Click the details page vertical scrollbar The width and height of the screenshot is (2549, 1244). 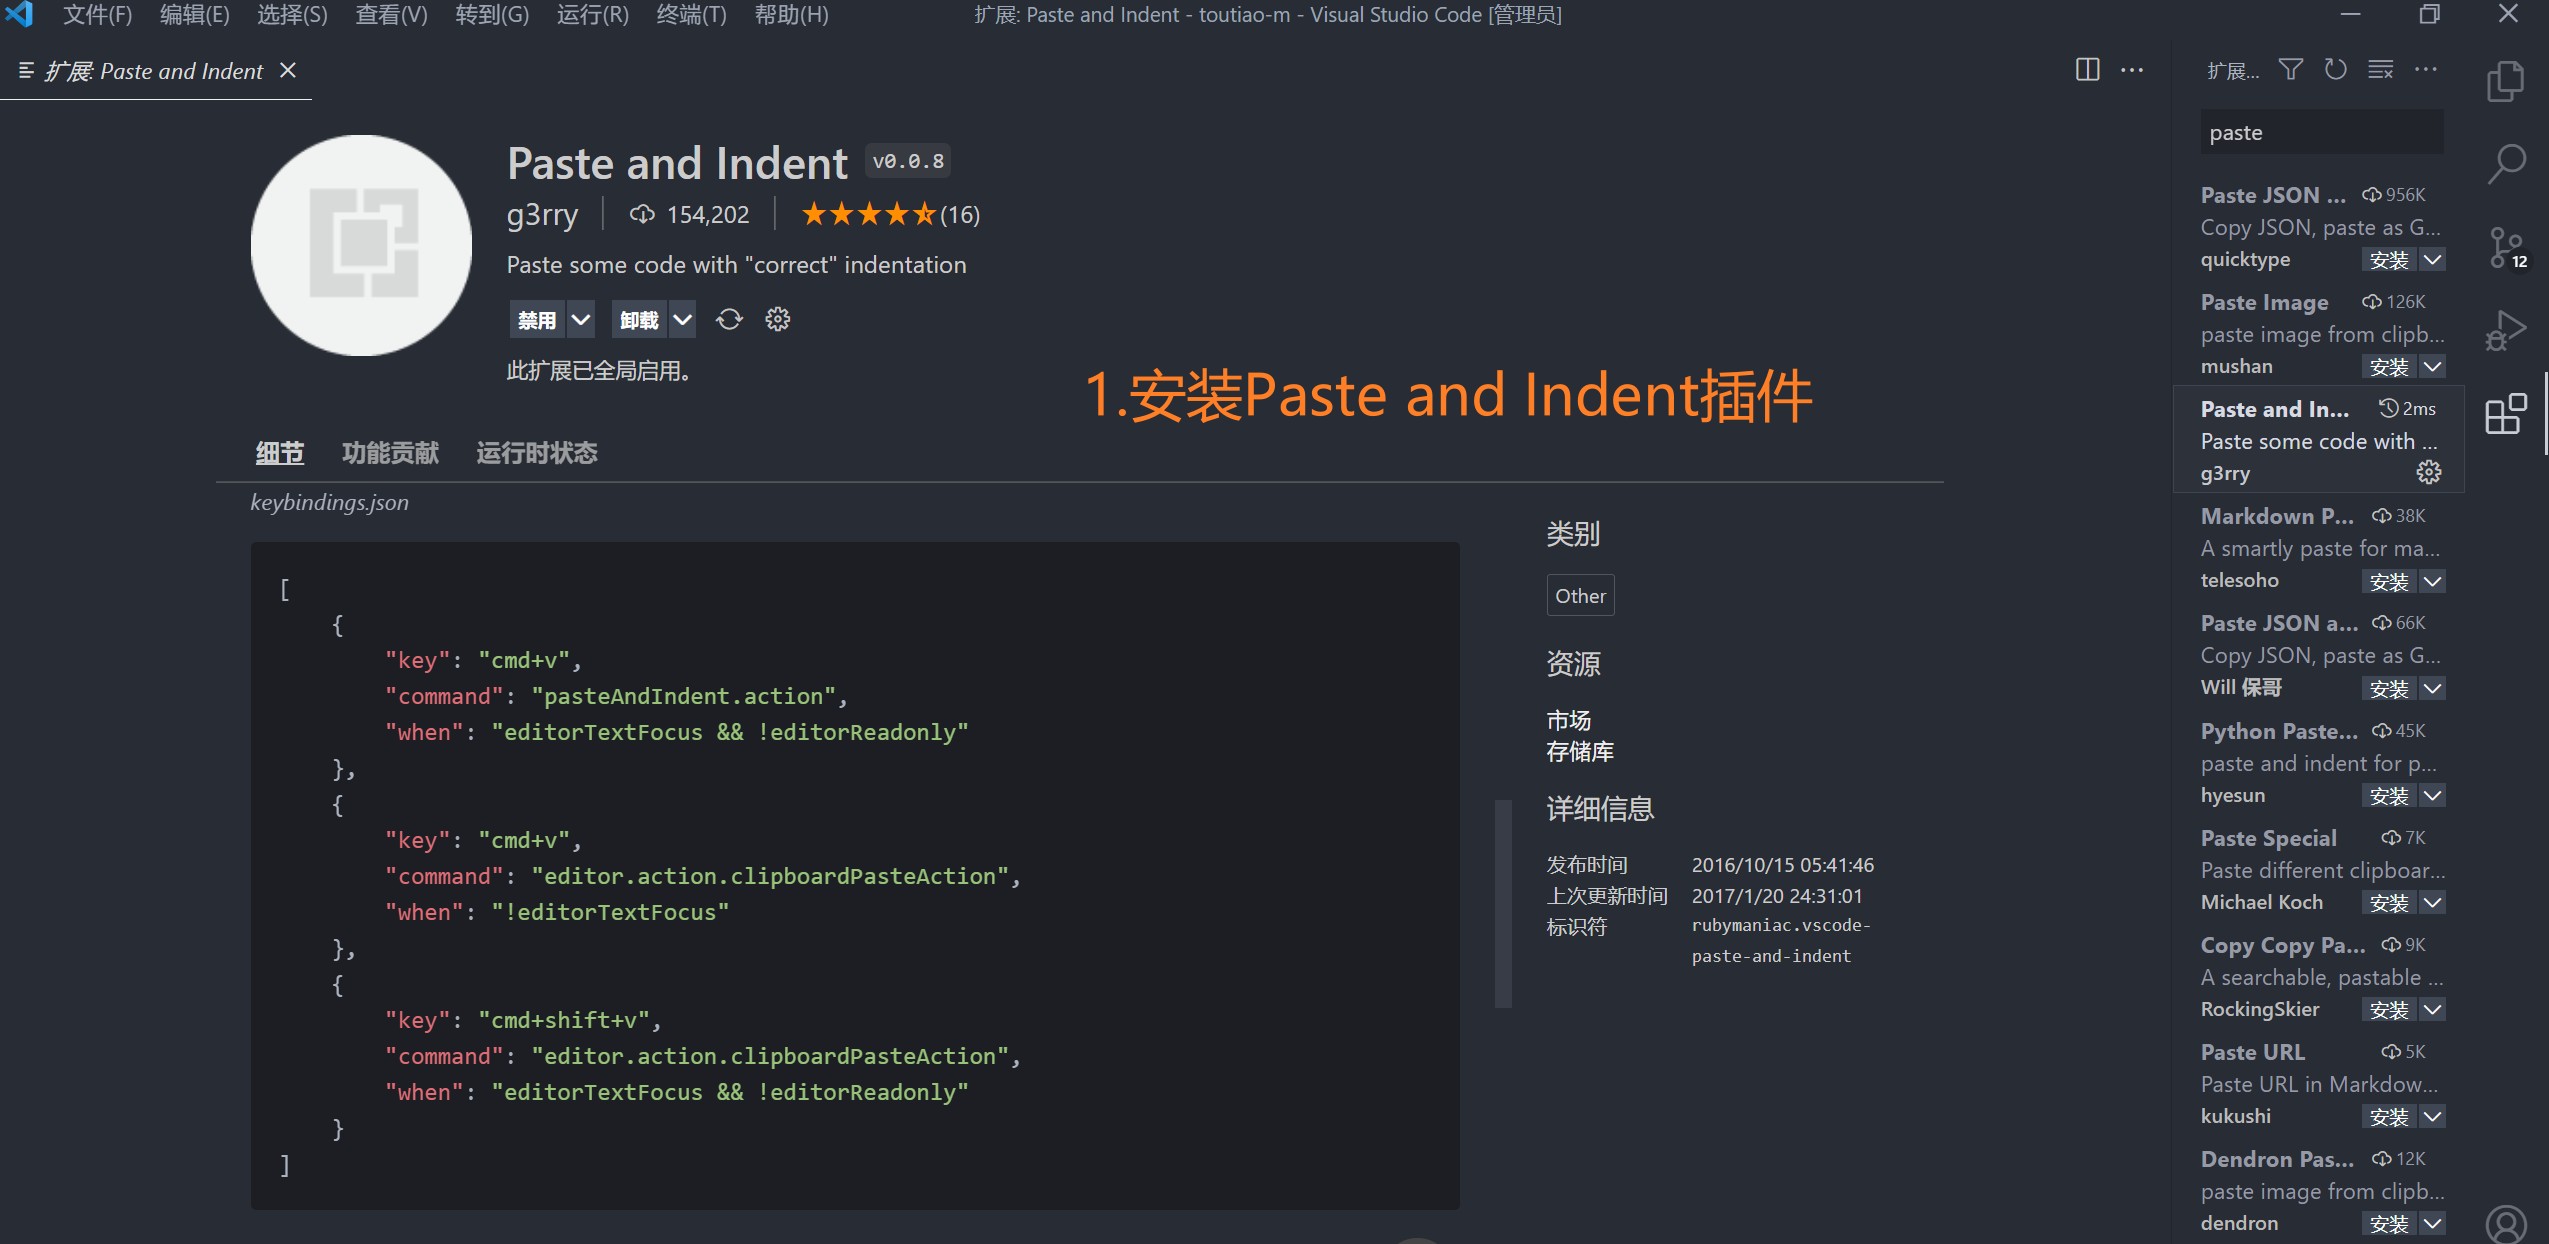click(1502, 902)
